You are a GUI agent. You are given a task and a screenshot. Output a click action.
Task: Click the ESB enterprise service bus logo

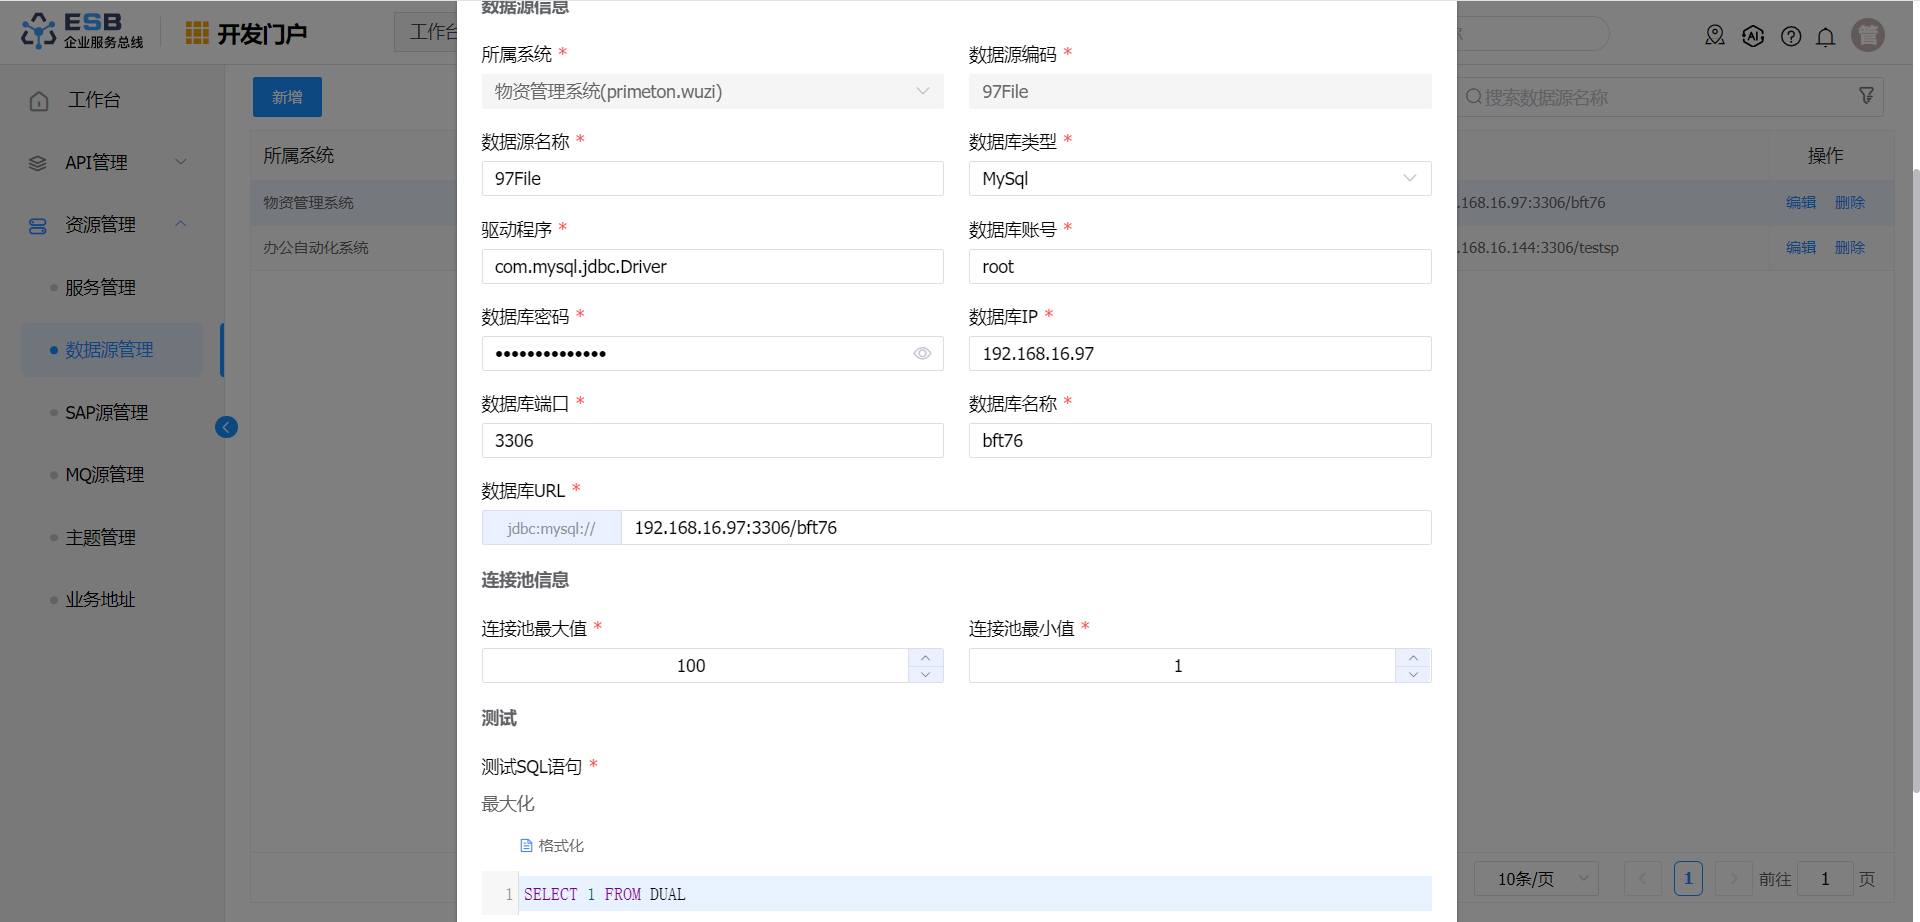(x=82, y=31)
